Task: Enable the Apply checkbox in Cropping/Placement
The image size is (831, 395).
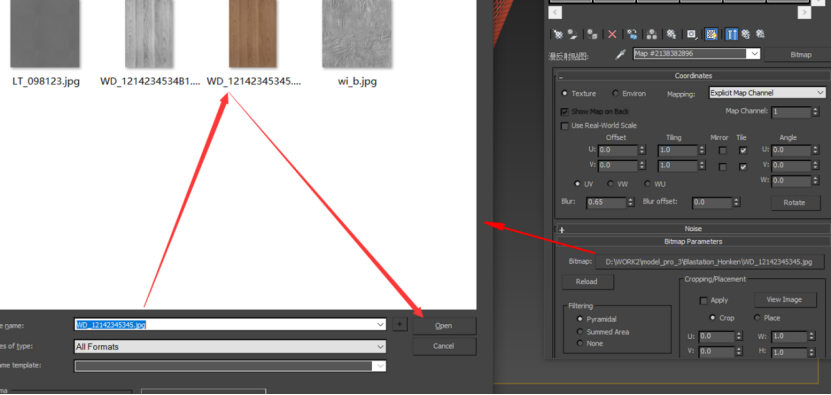Action: [704, 301]
